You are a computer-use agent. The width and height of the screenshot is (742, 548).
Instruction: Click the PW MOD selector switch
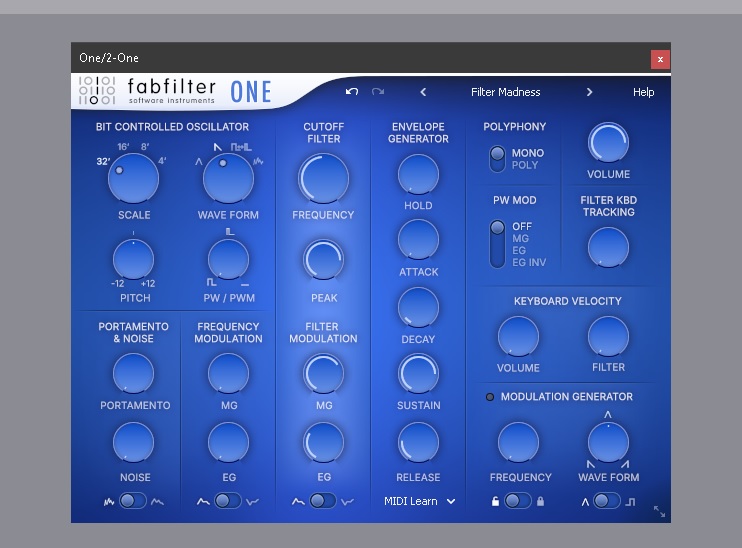tap(497, 244)
